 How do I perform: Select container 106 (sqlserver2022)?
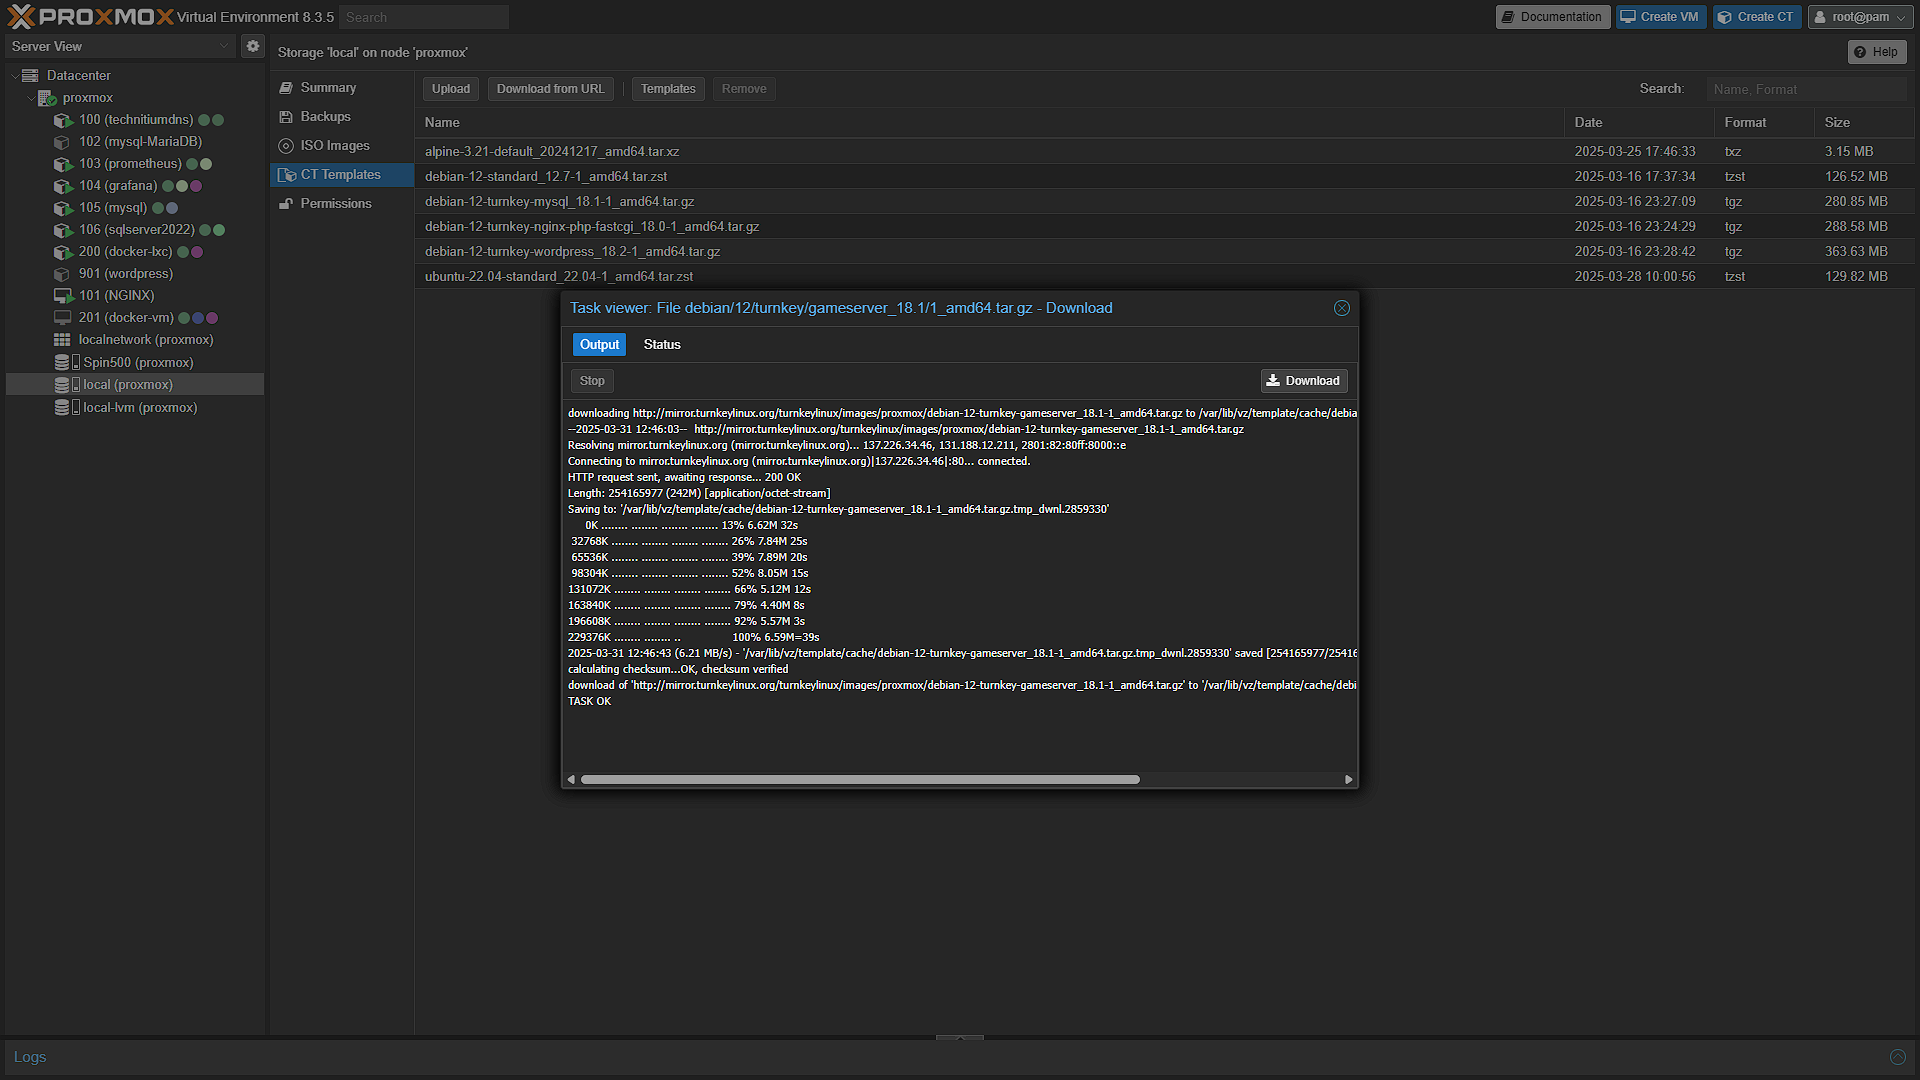point(137,229)
